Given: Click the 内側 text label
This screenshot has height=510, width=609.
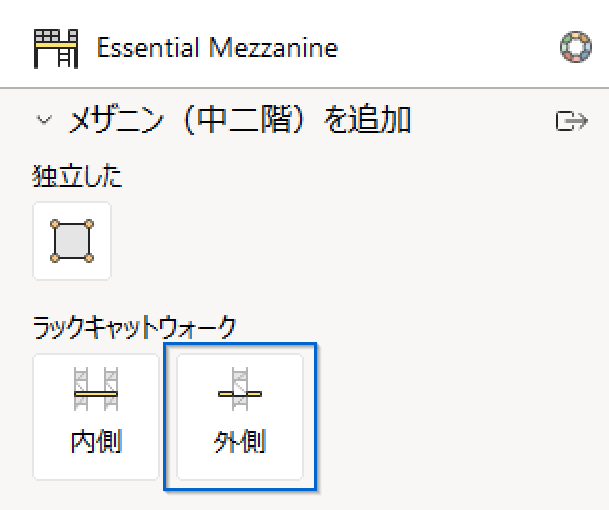Looking at the screenshot, I should pyautogui.click(x=96, y=441).
